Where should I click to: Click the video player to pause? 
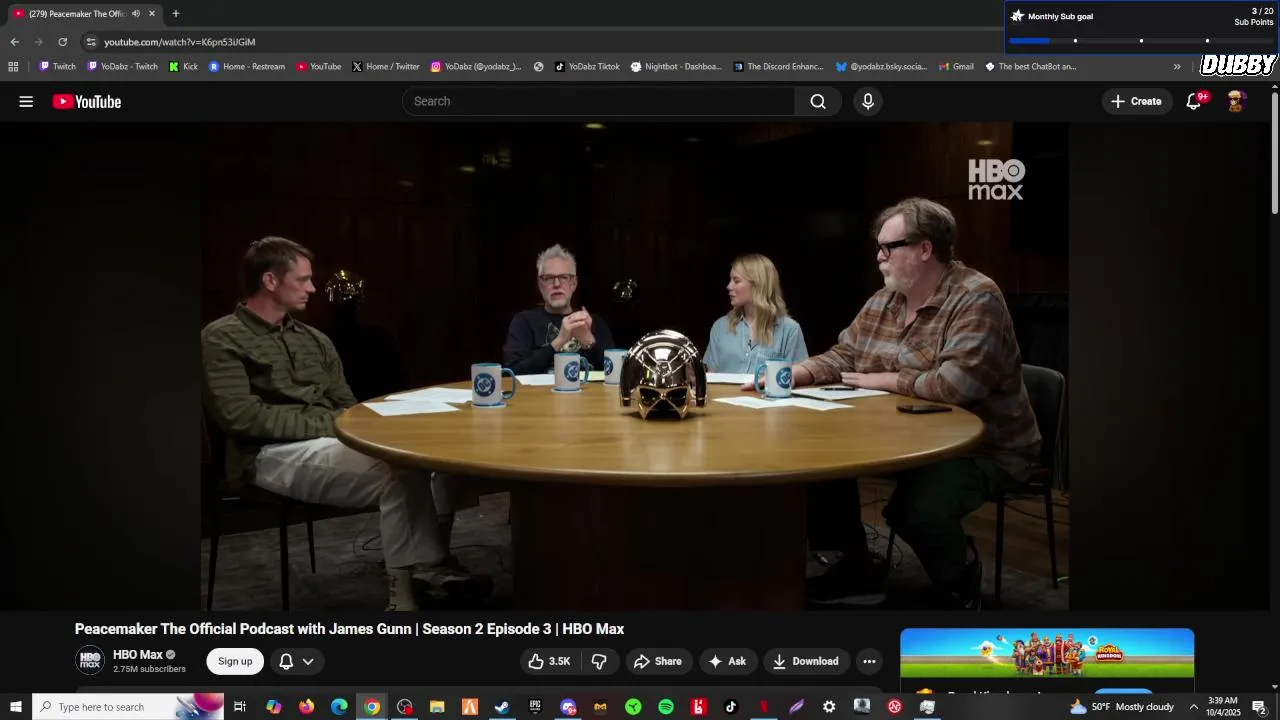point(634,366)
